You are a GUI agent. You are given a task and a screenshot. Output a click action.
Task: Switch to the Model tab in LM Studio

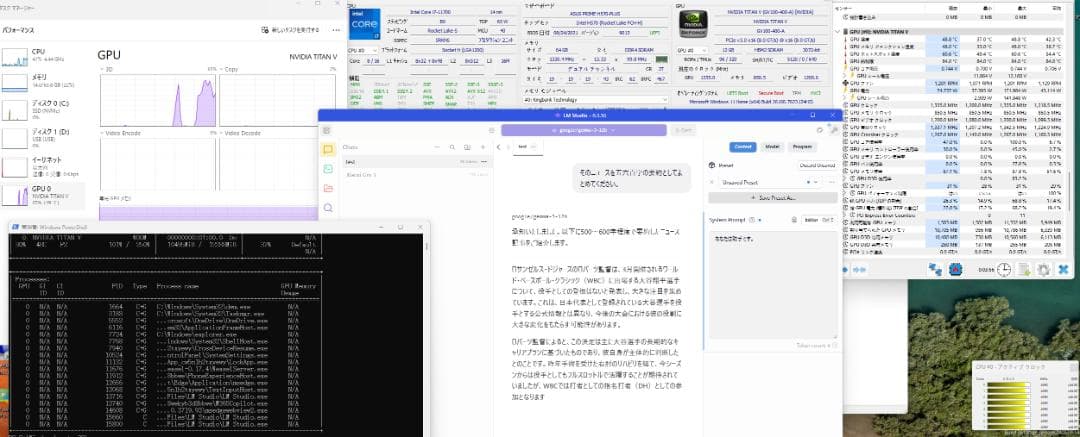coord(773,147)
